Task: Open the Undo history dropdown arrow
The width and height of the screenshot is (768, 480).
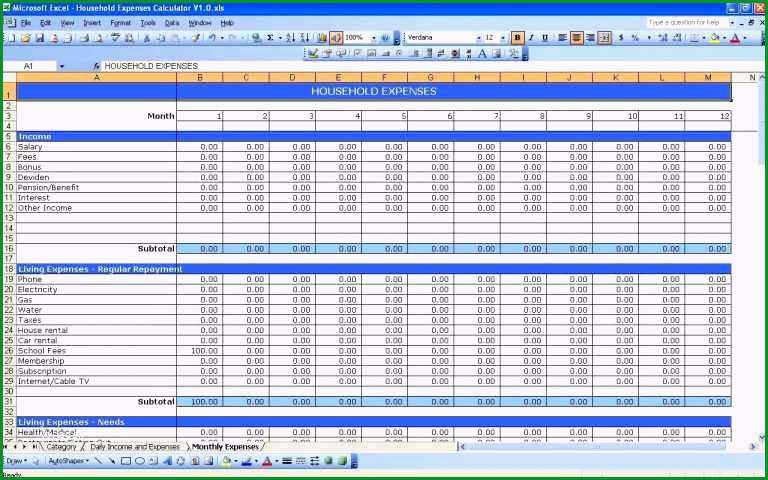Action: click(222, 38)
